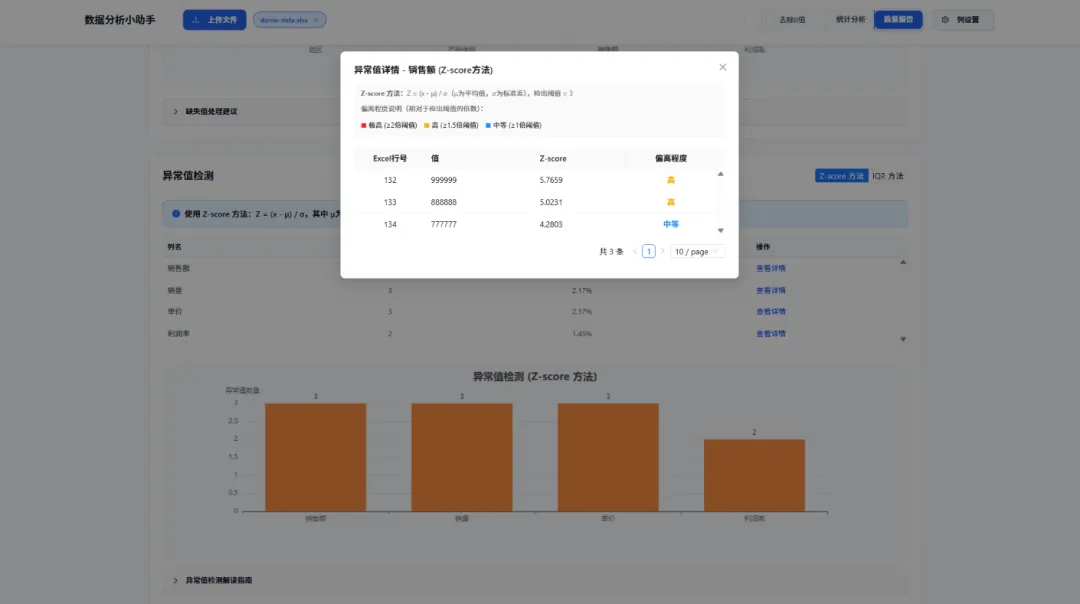
Task: Click the dialog table scroll-up arrow
Action: click(720, 174)
